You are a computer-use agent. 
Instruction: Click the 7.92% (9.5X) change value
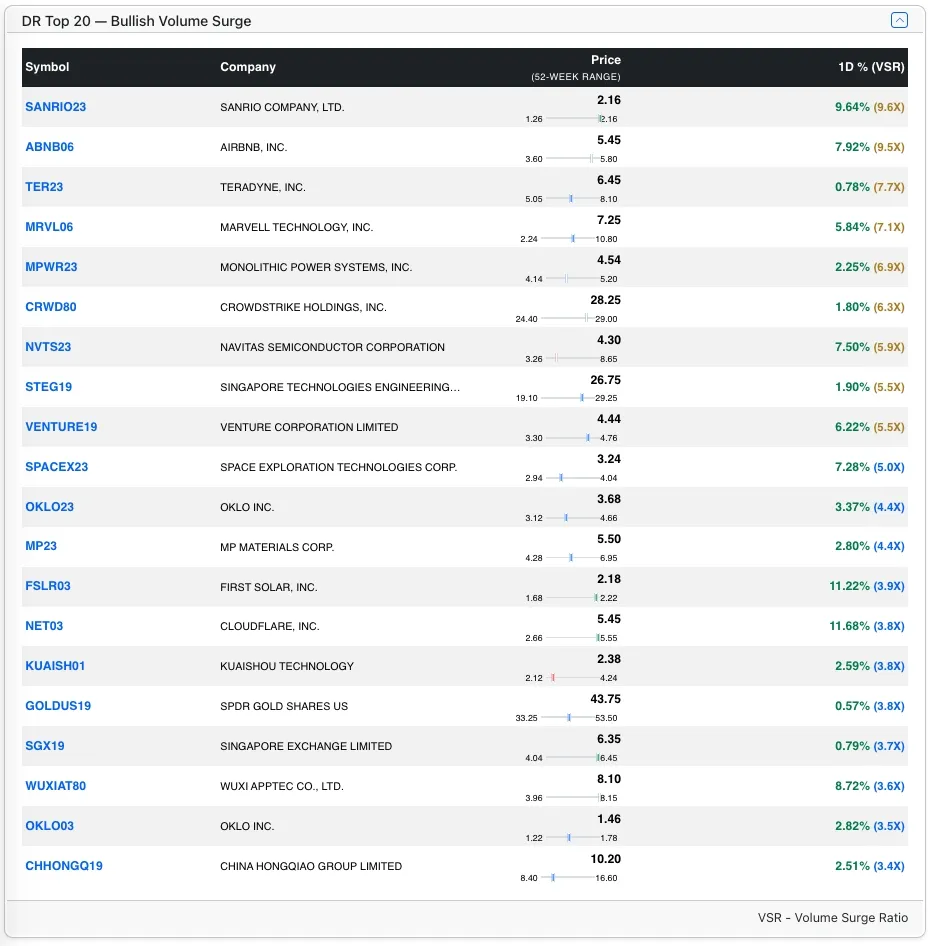(870, 147)
